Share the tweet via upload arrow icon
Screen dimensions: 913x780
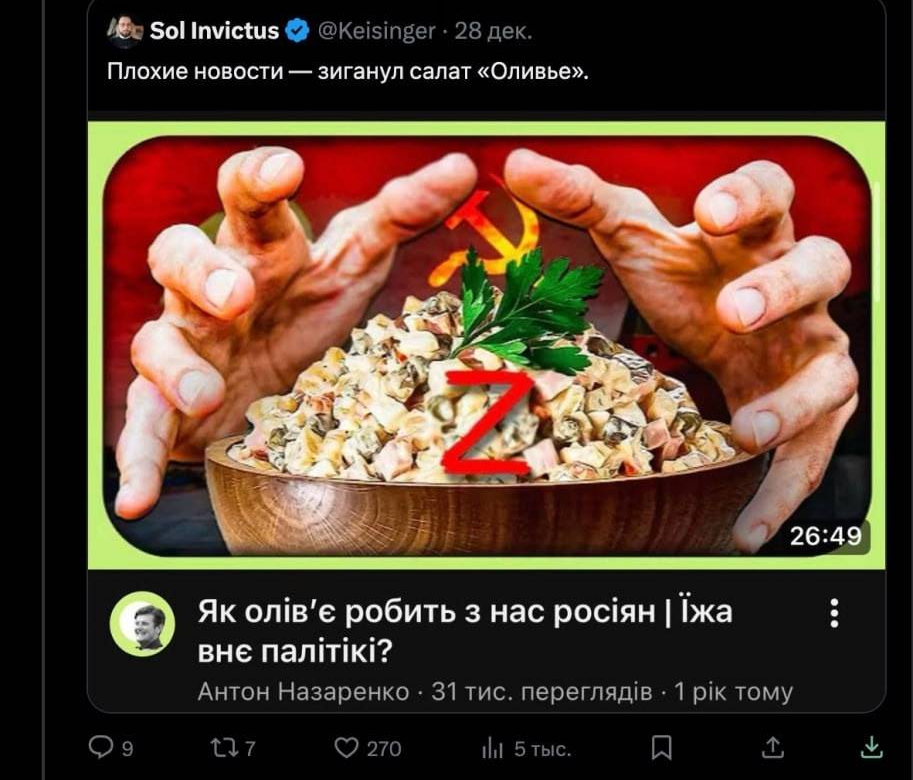point(773,747)
